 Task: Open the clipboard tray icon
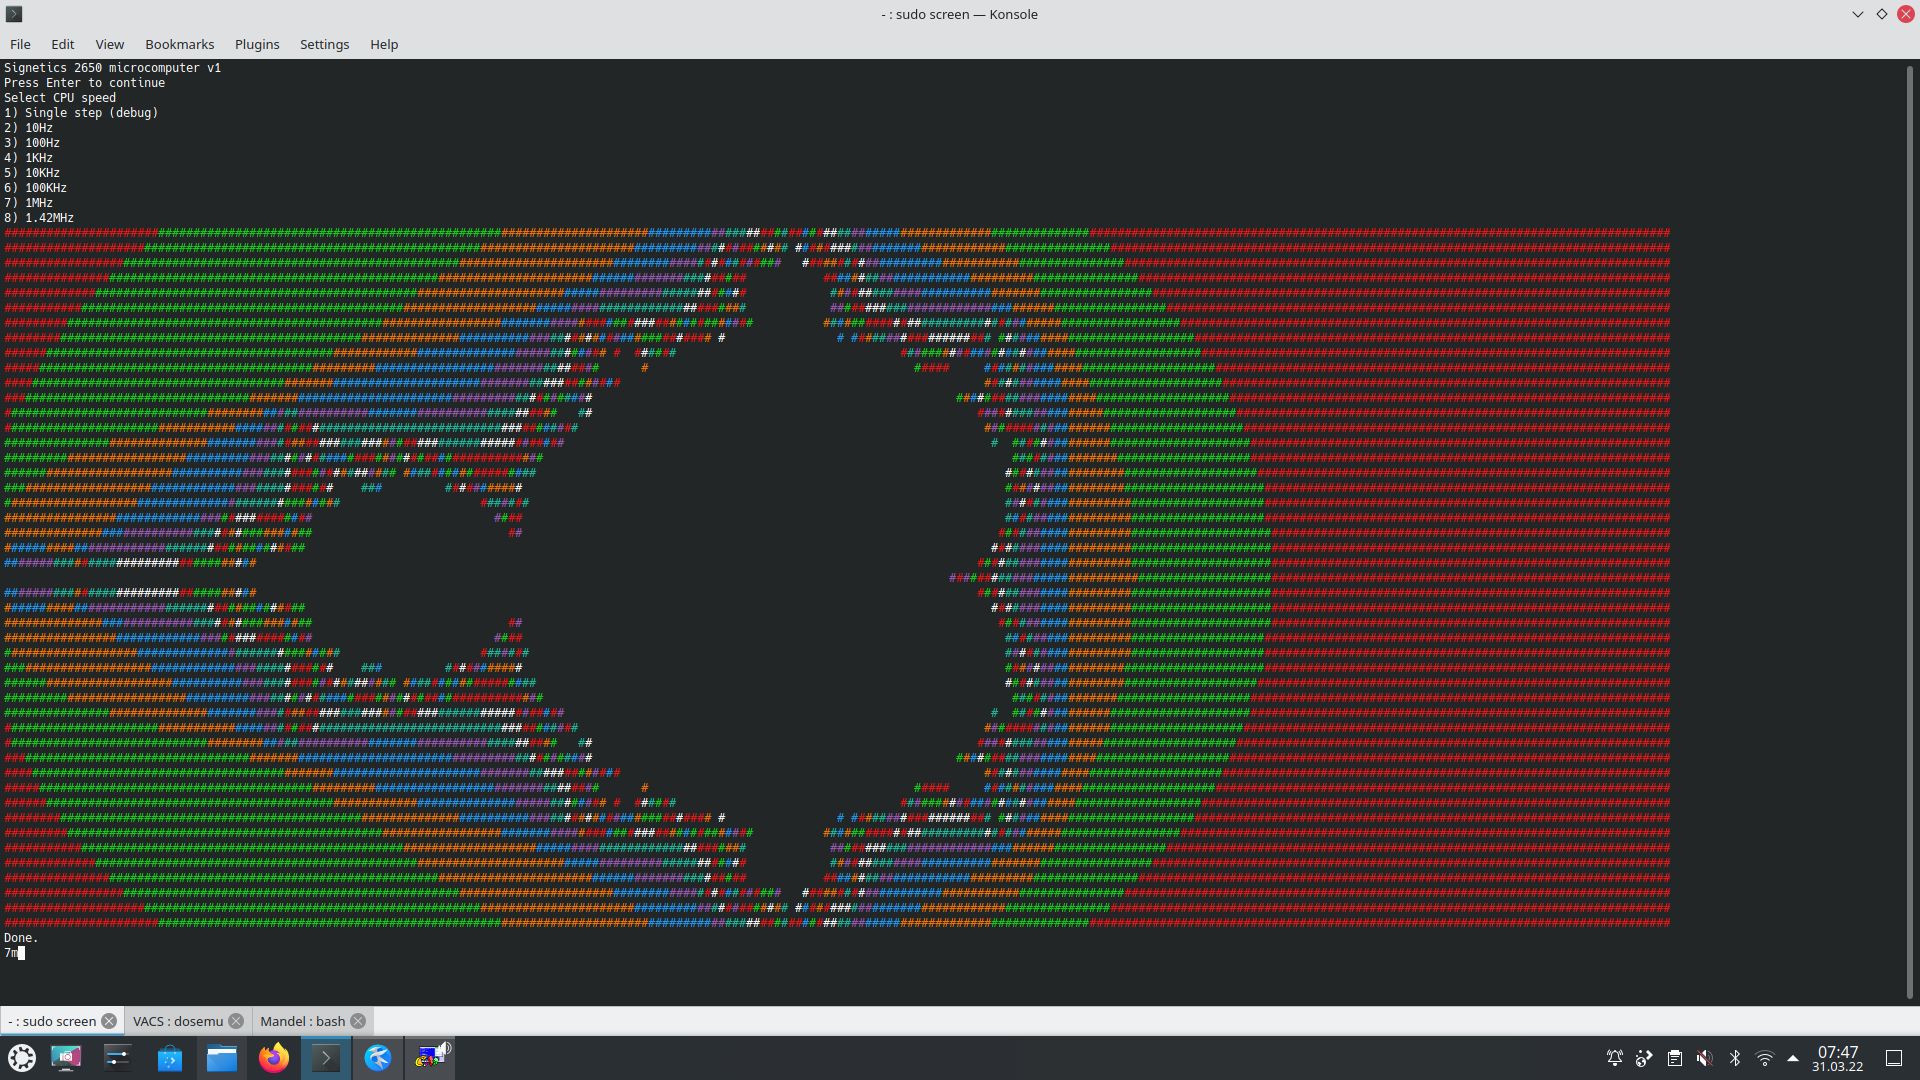[1675, 1058]
